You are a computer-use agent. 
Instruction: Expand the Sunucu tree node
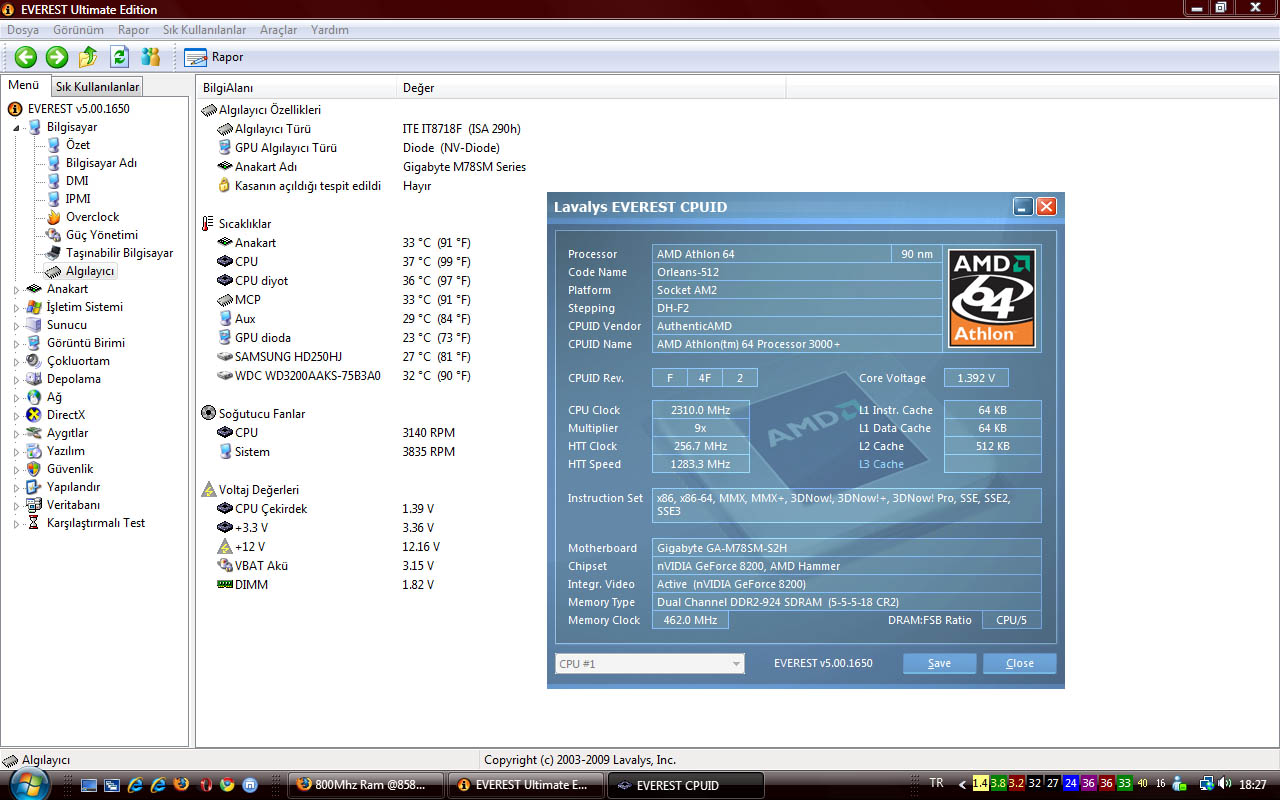click(16, 325)
